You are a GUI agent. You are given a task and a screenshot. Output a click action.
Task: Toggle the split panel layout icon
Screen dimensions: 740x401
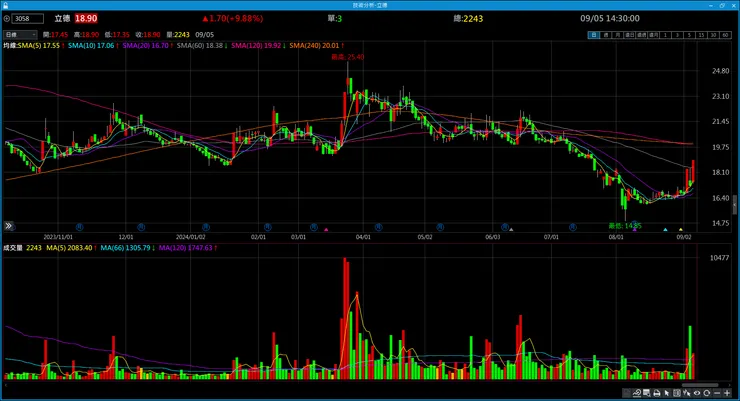tap(677, 393)
